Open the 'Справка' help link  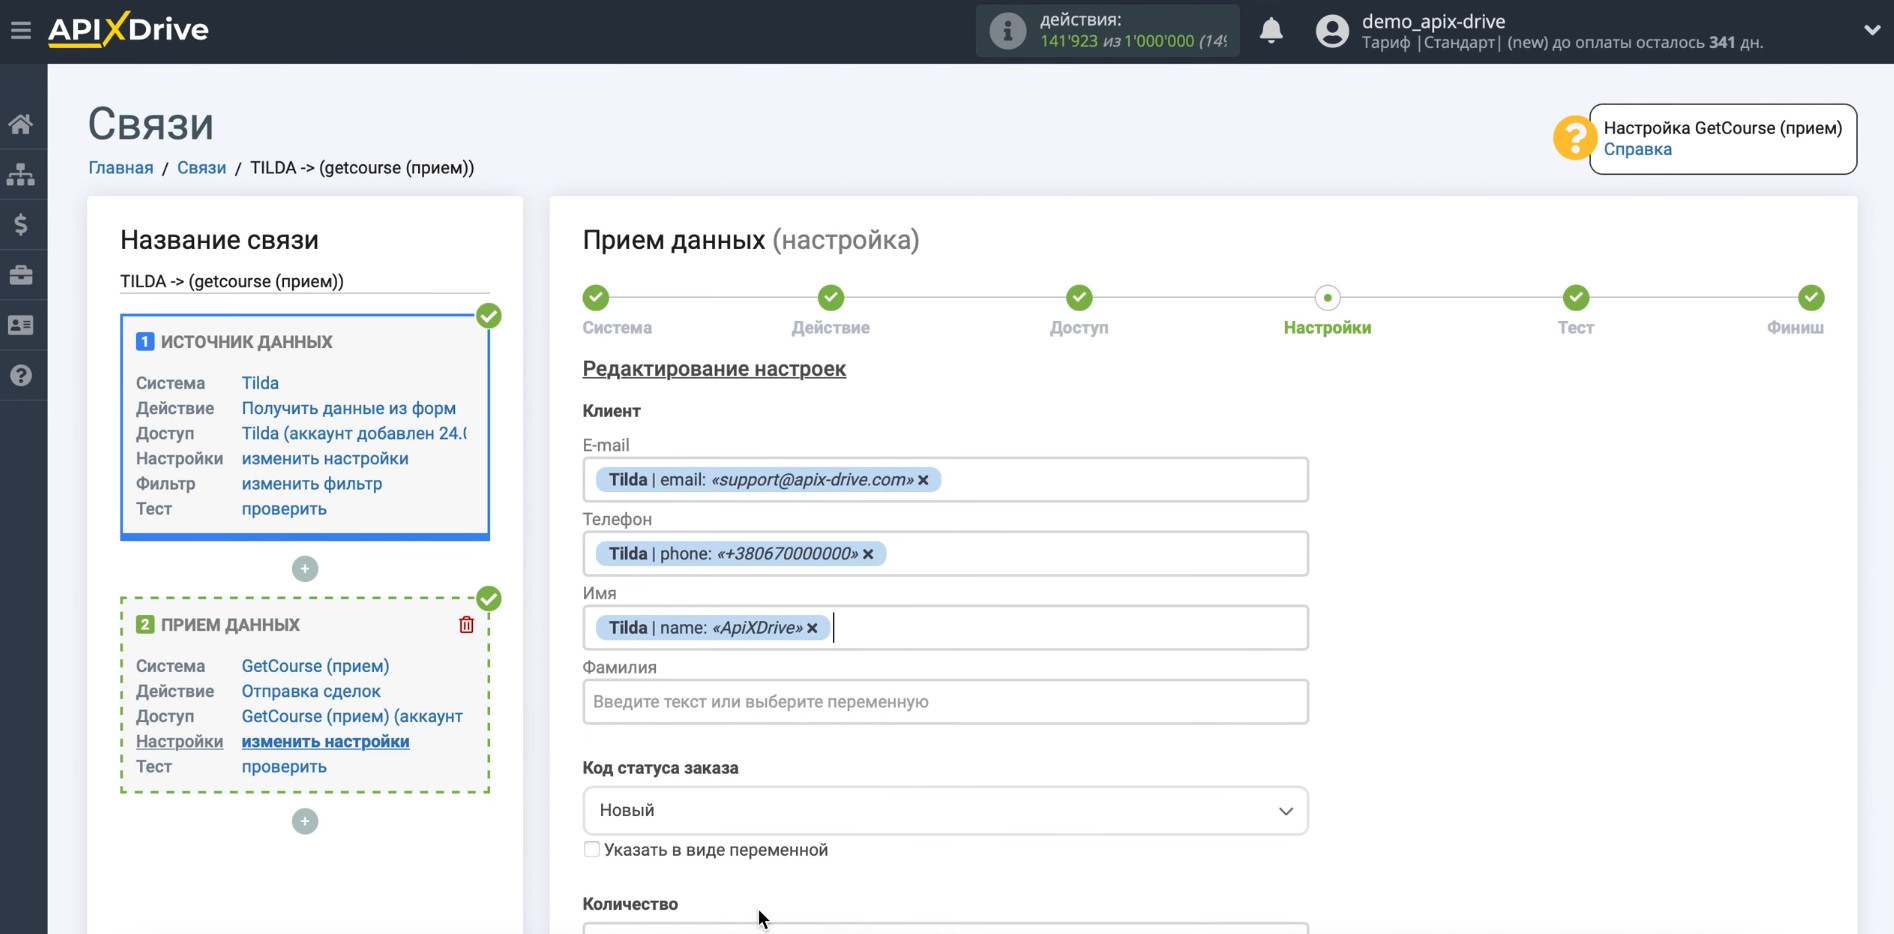tap(1637, 149)
